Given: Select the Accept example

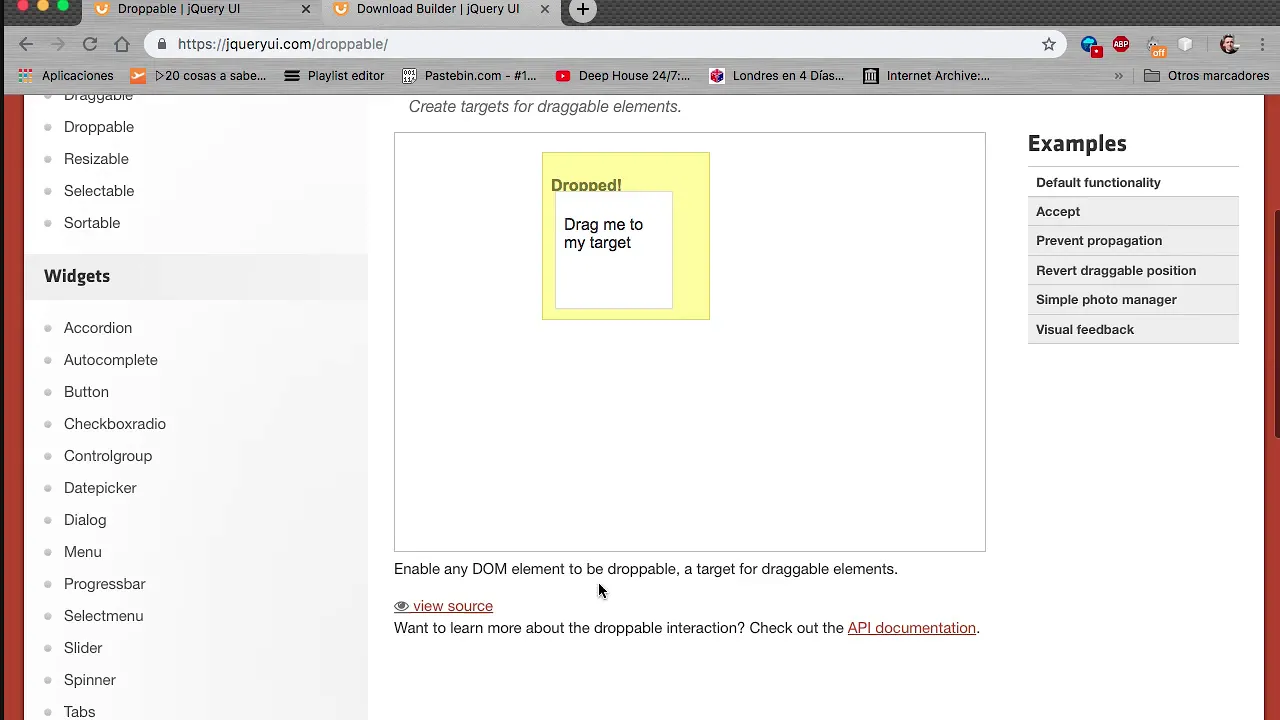Looking at the screenshot, I should tap(1133, 212).
